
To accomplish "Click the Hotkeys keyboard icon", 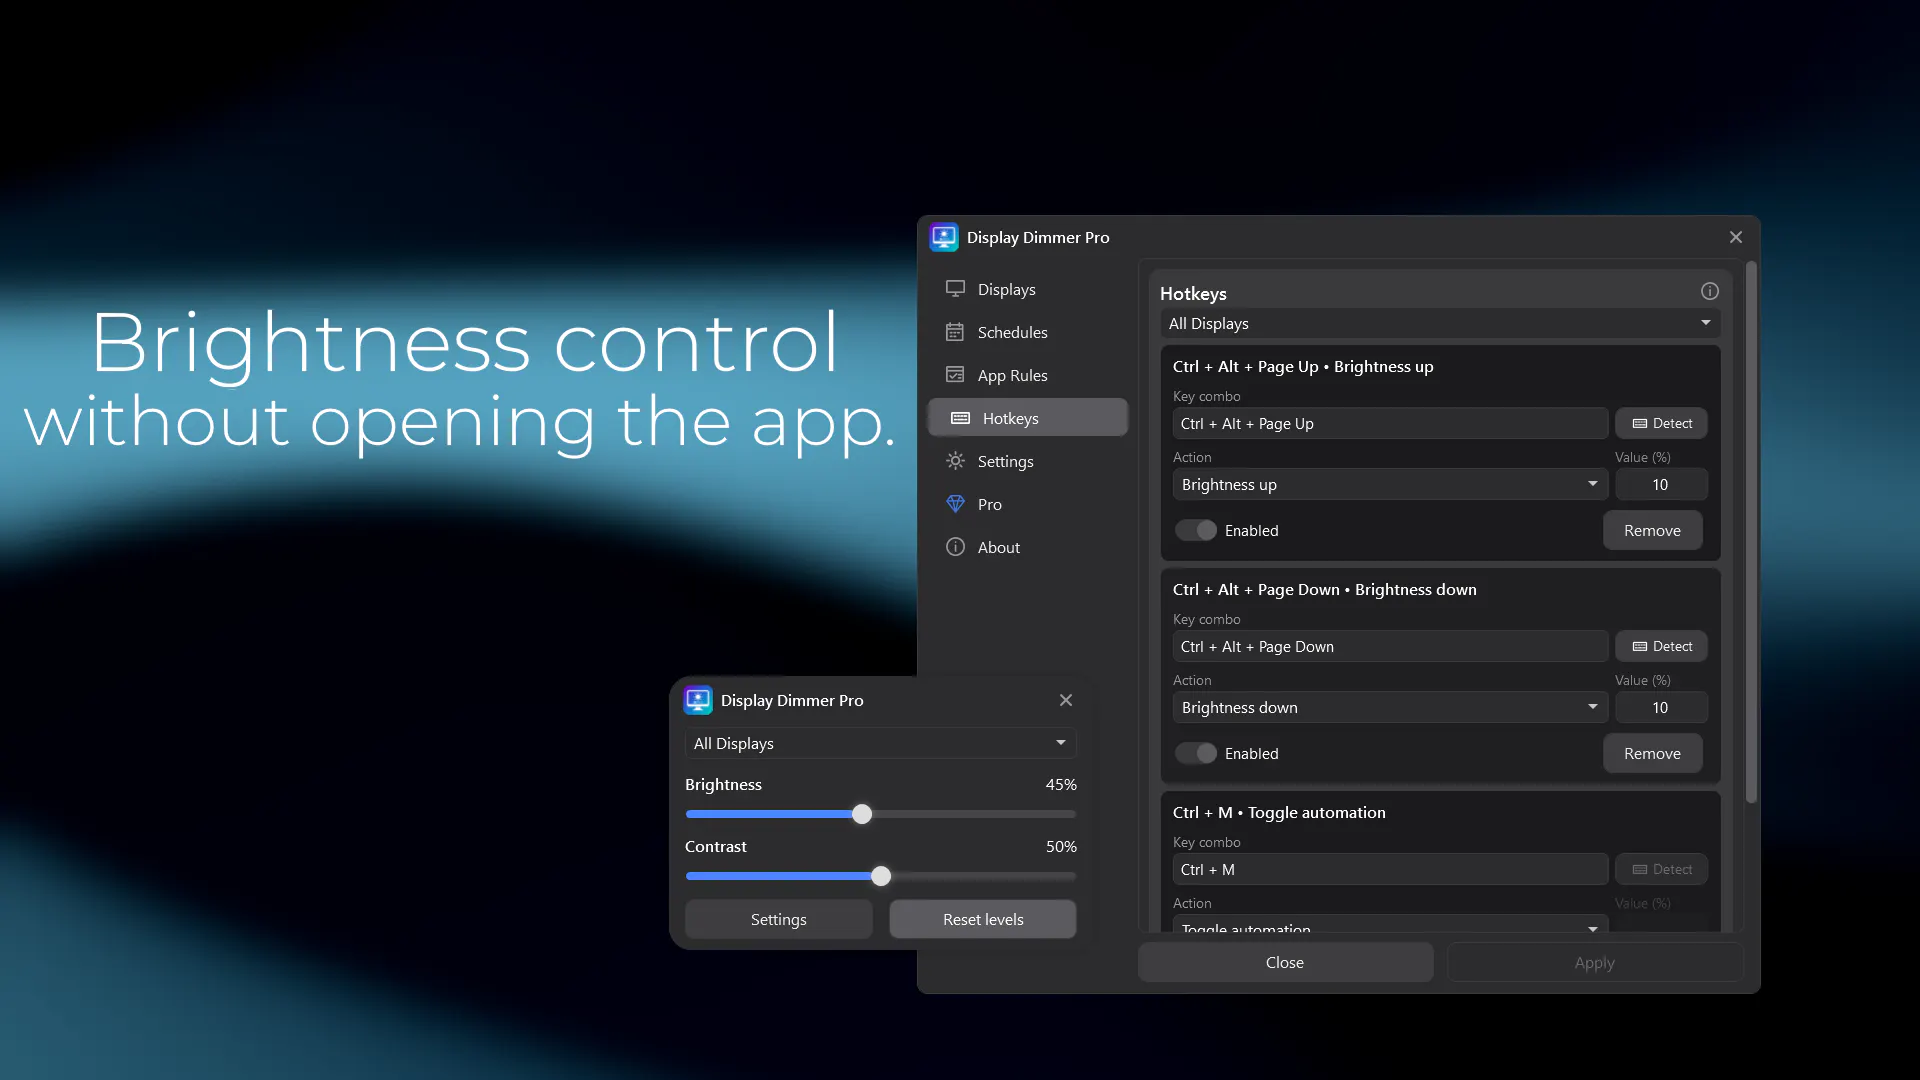I will click(960, 418).
